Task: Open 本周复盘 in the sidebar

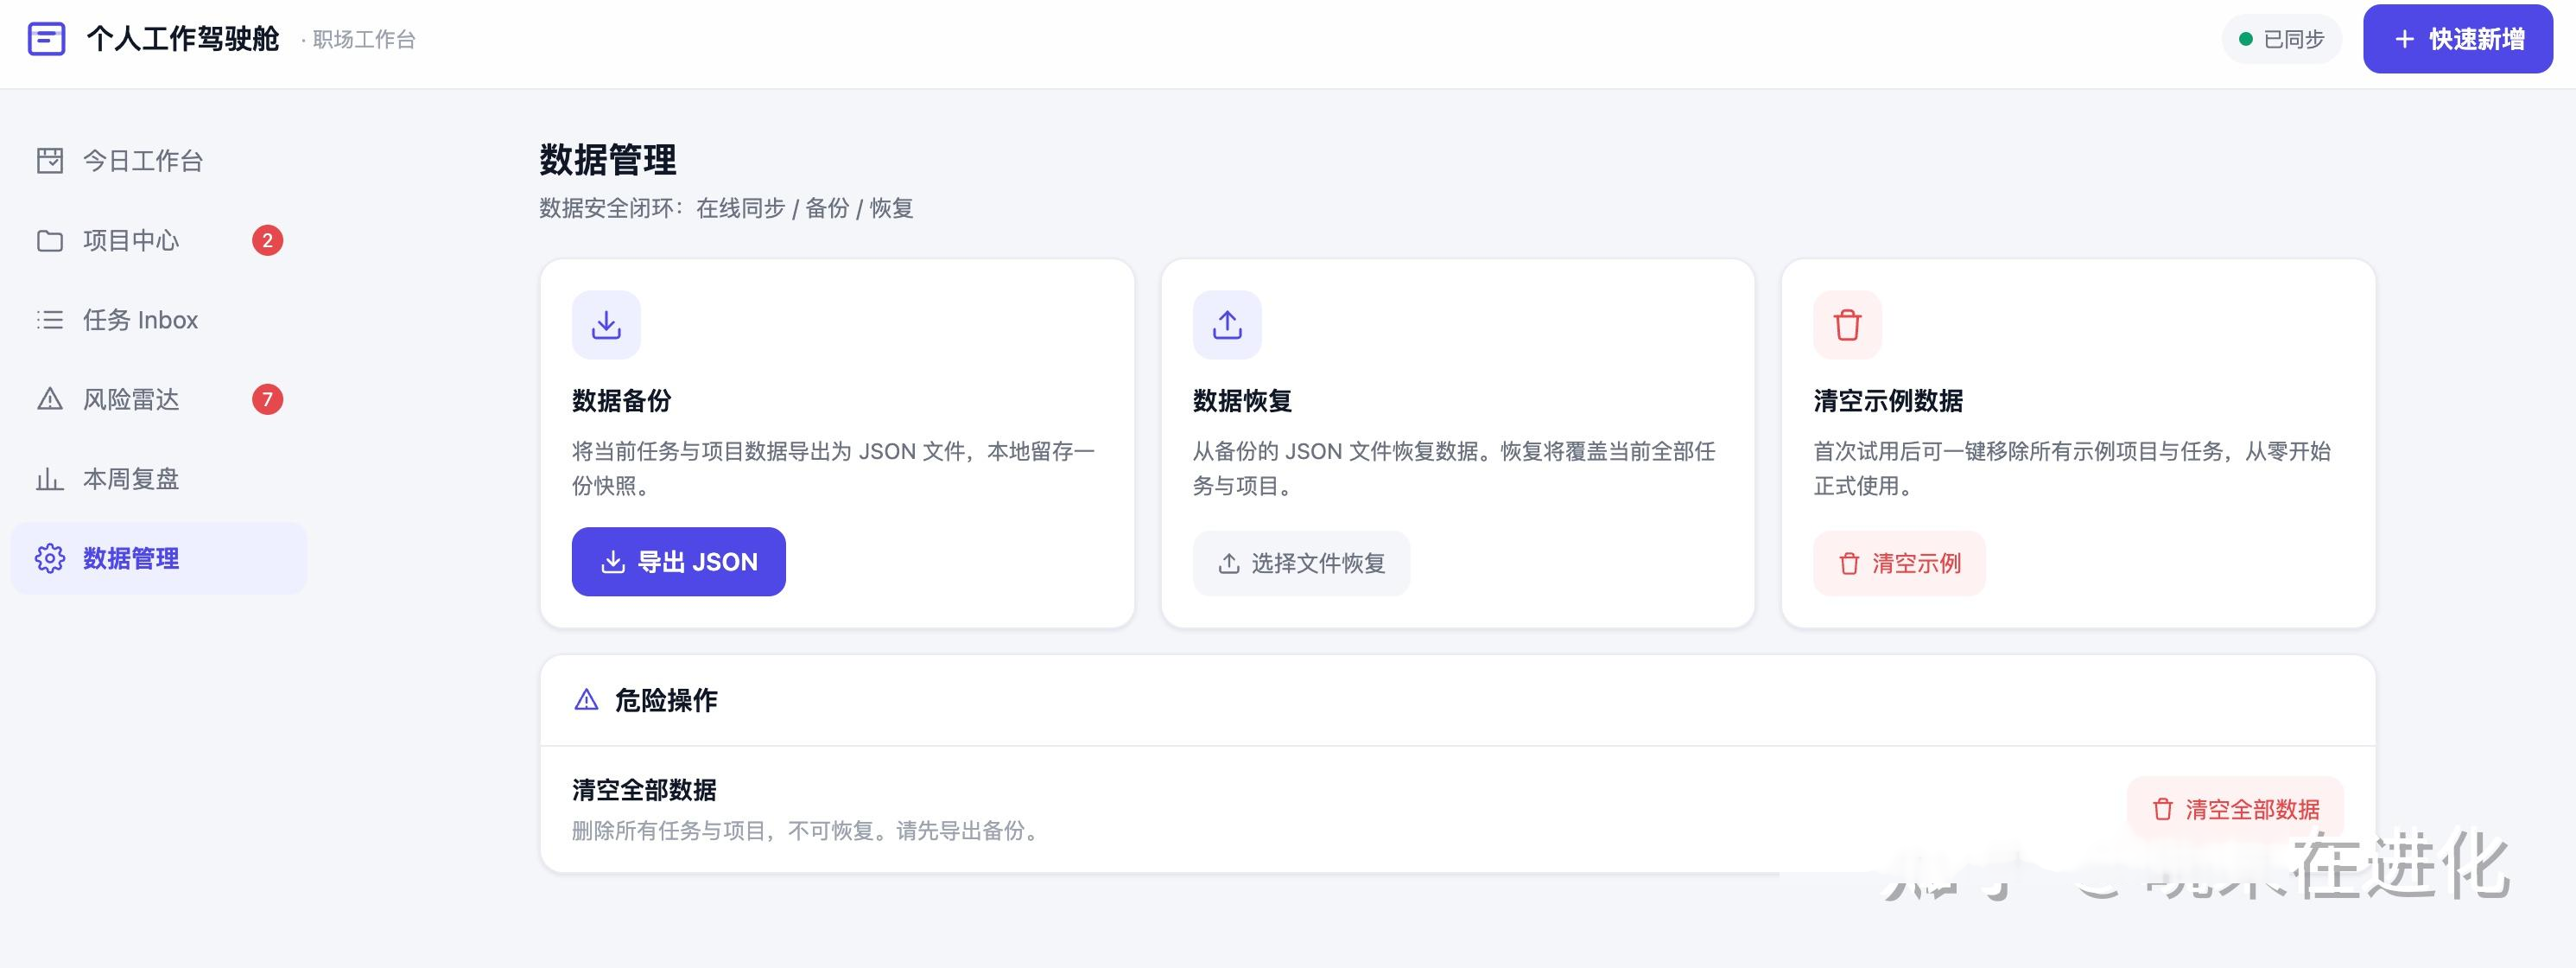Action: (x=159, y=479)
